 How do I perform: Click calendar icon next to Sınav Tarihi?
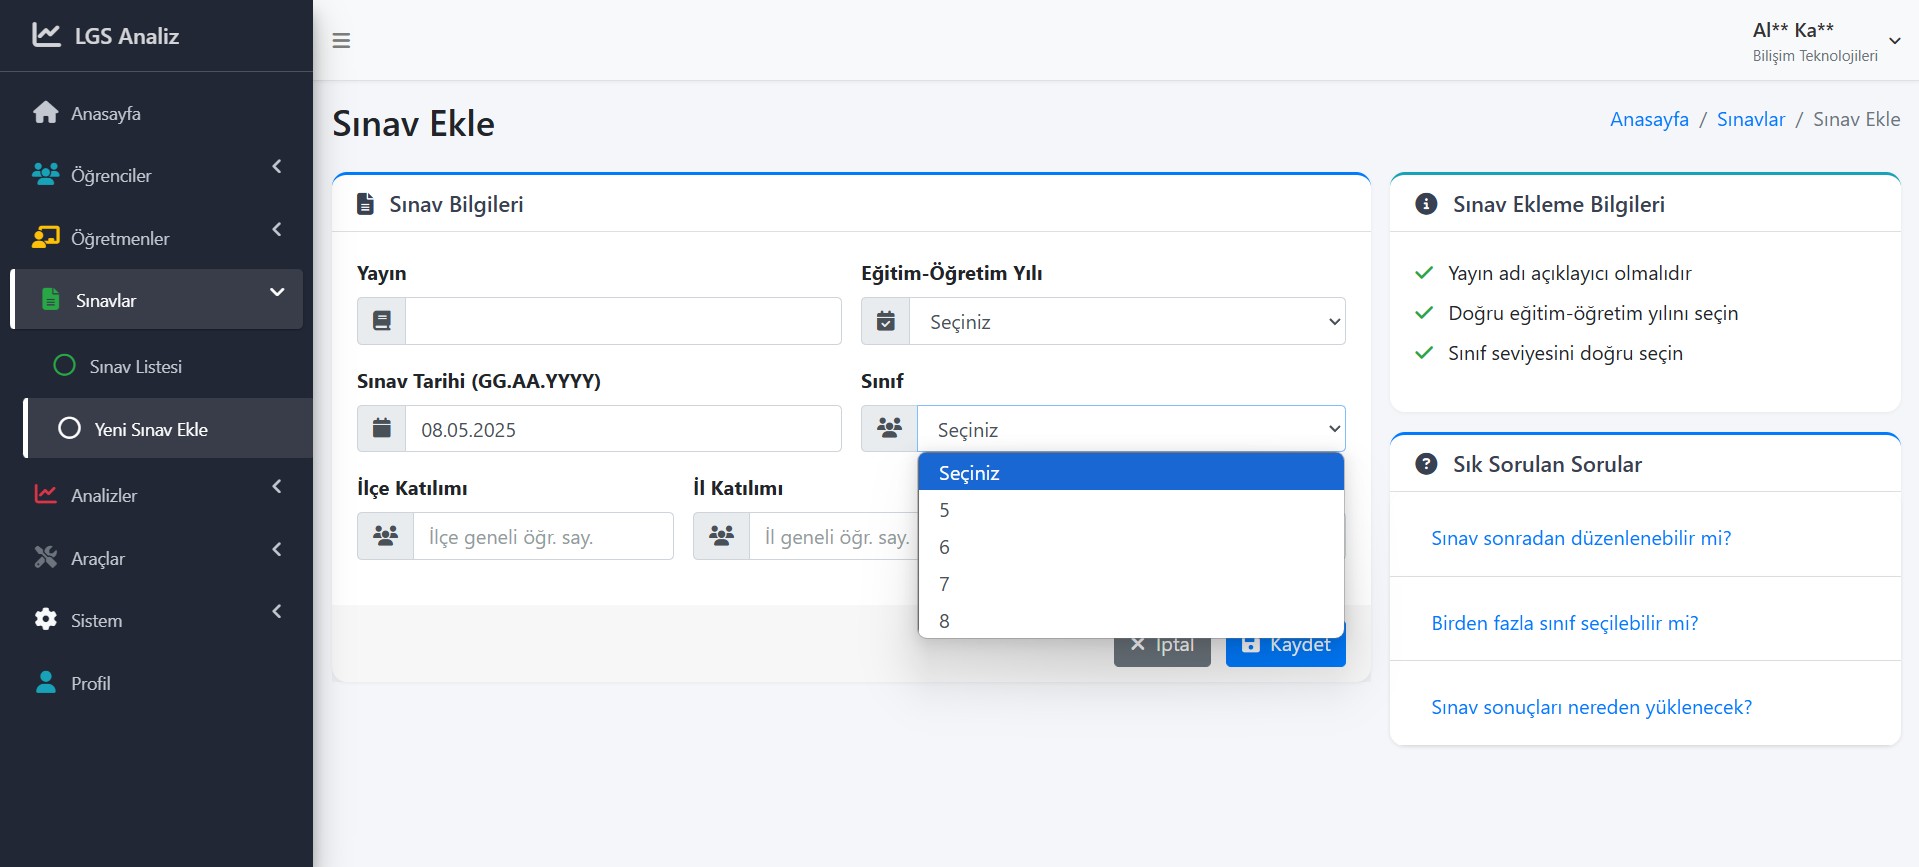click(x=381, y=429)
